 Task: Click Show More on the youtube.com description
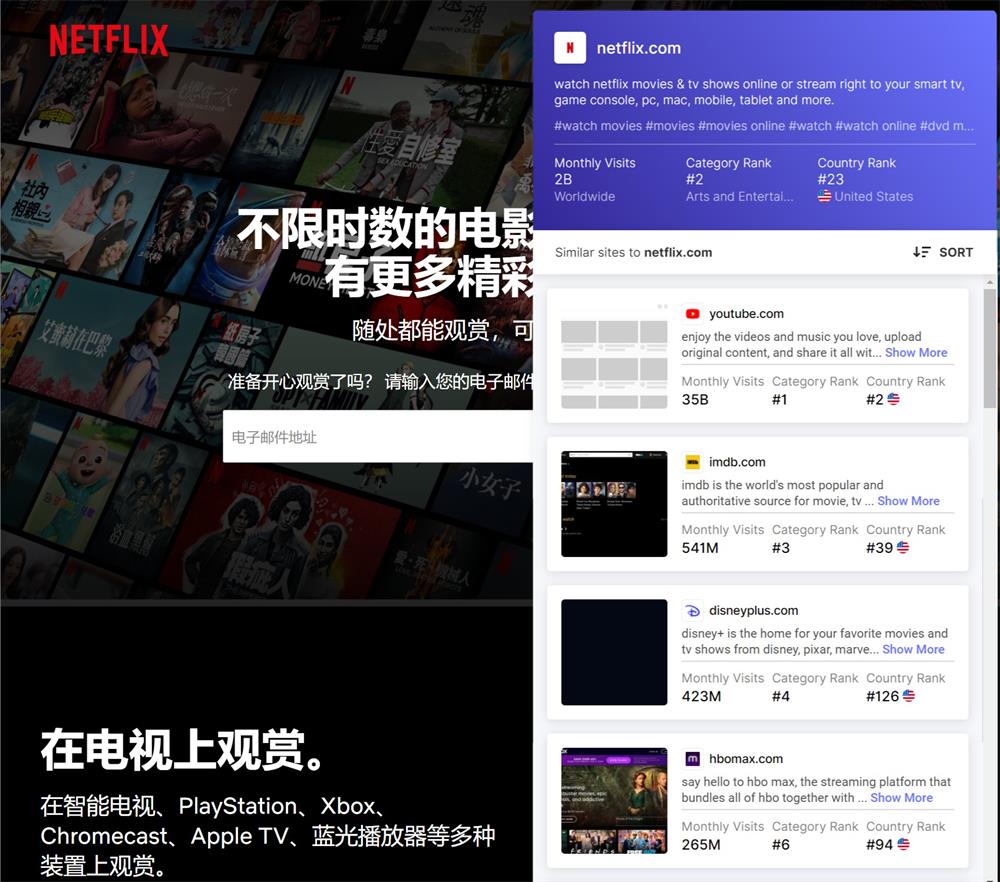coord(915,352)
